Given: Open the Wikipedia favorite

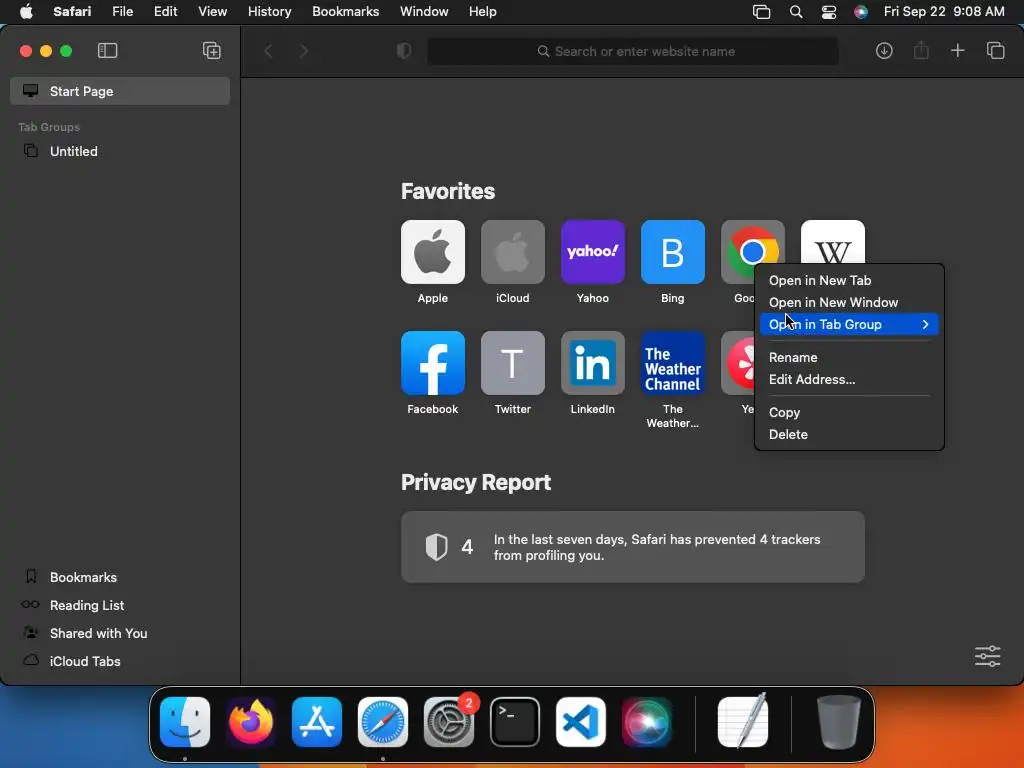Looking at the screenshot, I should click(833, 242).
